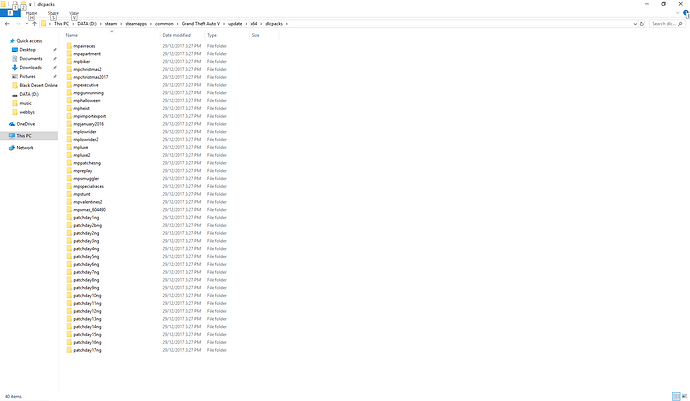The height and width of the screenshot is (401, 690).
Task: Select Network in the navigation pane
Action: point(25,148)
